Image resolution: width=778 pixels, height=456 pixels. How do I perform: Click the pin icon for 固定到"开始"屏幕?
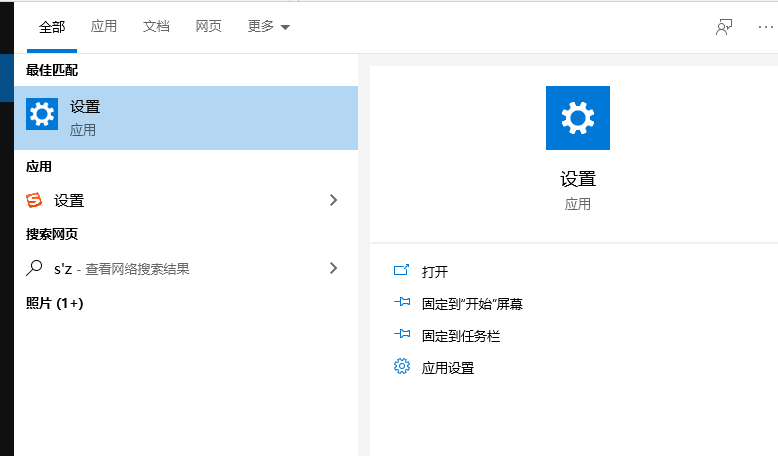tap(402, 303)
